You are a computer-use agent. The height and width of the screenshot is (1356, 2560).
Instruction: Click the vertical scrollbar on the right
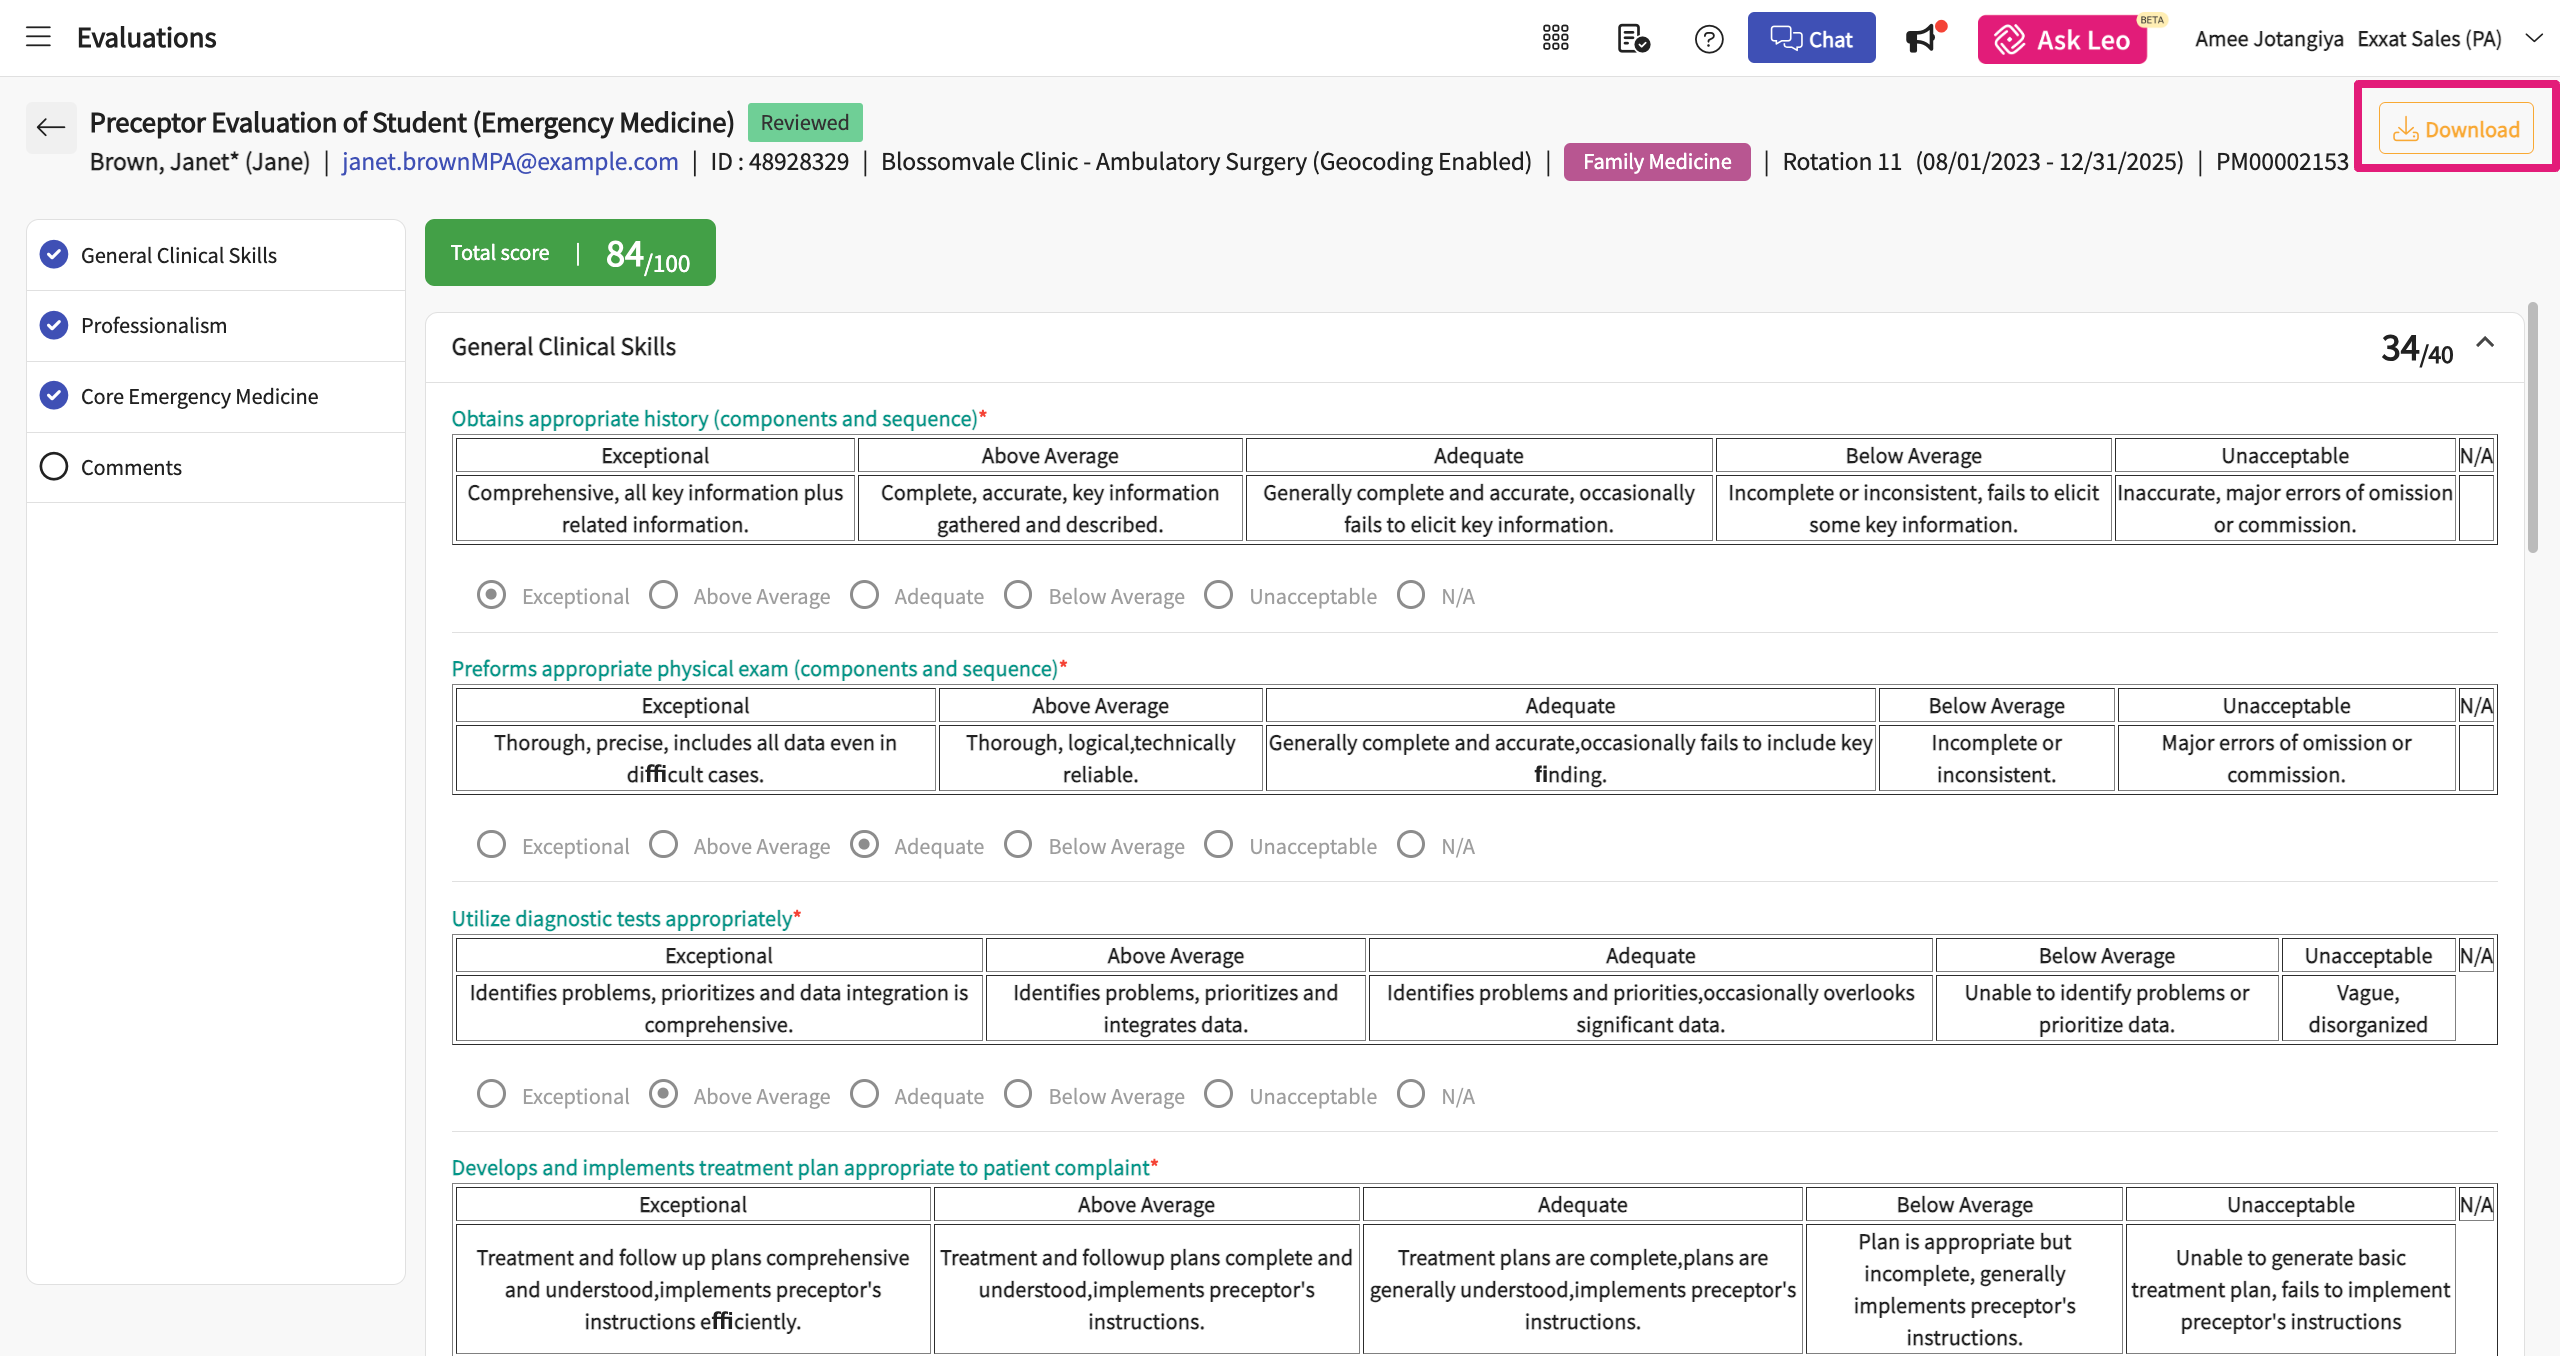2532,430
